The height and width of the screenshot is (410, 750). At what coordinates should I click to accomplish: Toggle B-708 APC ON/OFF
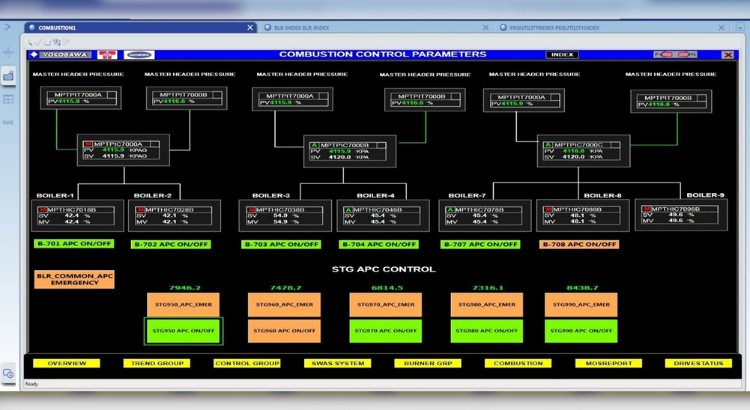579,244
